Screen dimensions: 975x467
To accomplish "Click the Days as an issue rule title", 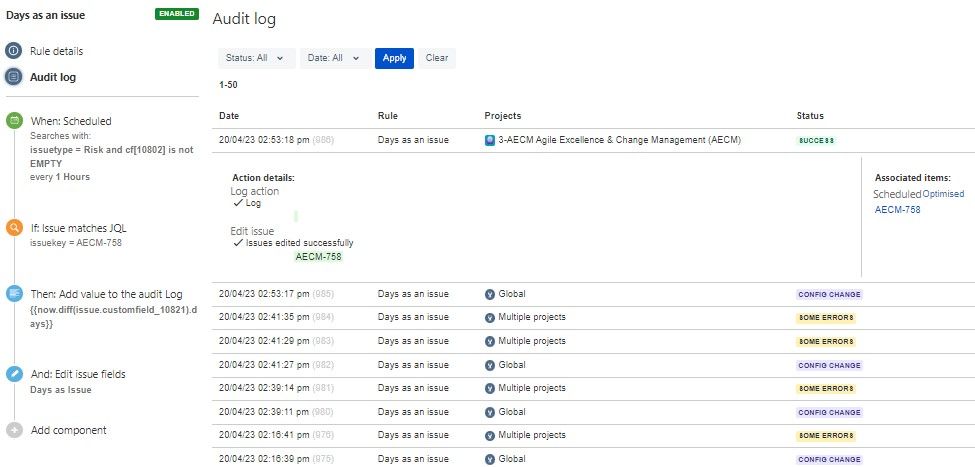I will click(x=45, y=15).
